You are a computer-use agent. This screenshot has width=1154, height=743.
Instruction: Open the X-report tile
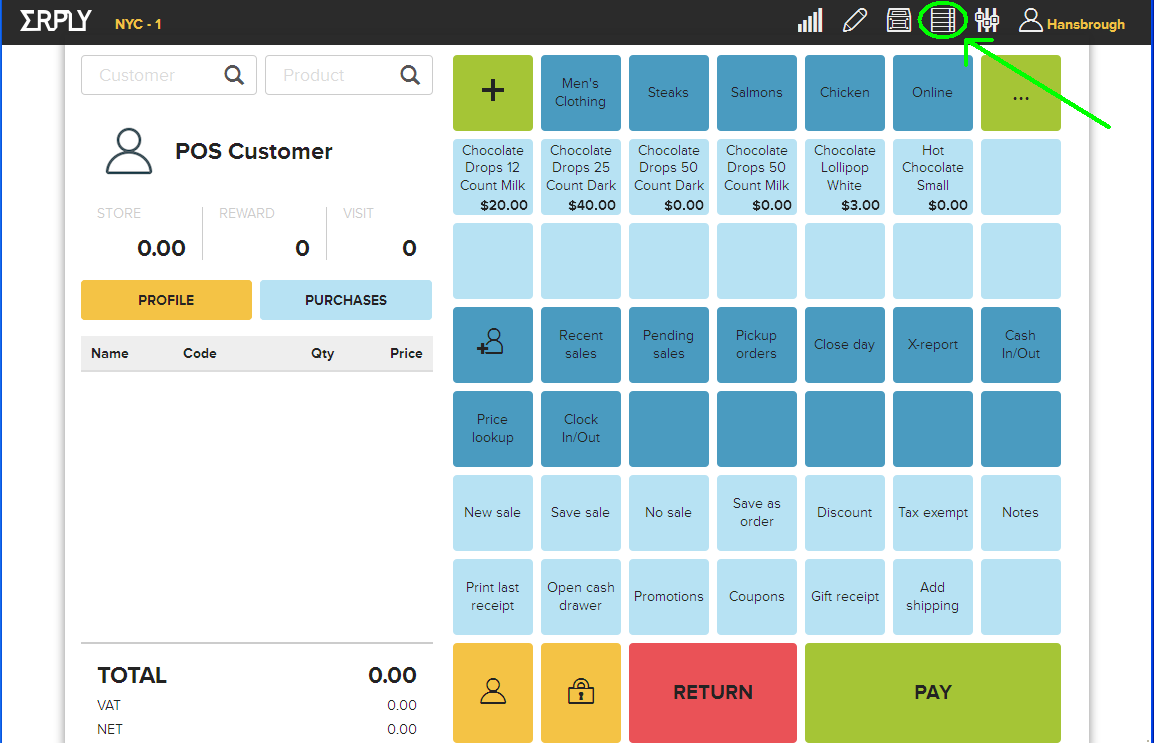coord(932,344)
